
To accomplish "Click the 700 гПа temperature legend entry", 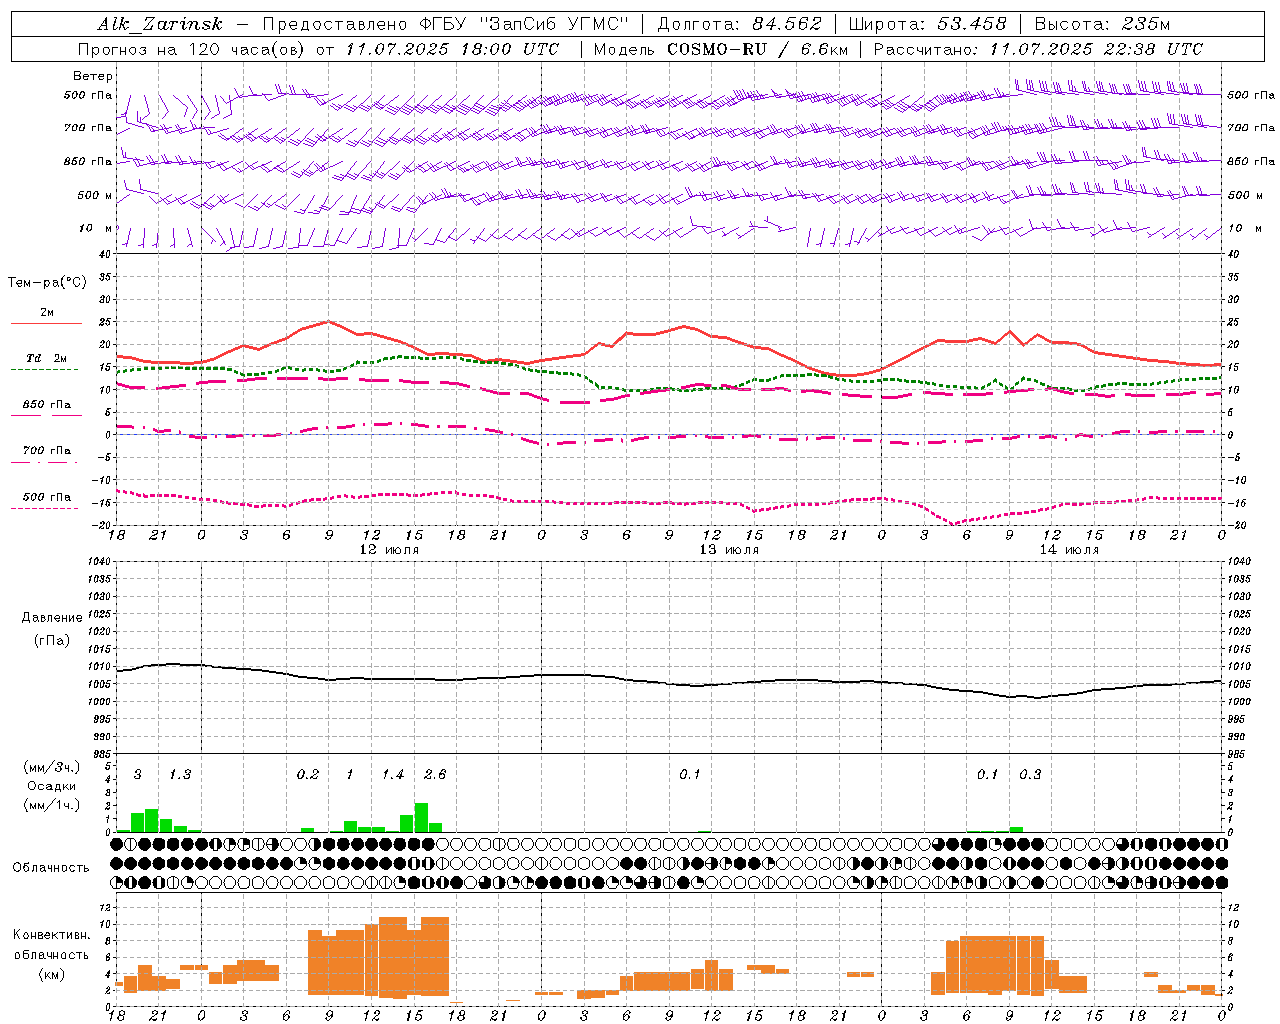I will point(47,451).
